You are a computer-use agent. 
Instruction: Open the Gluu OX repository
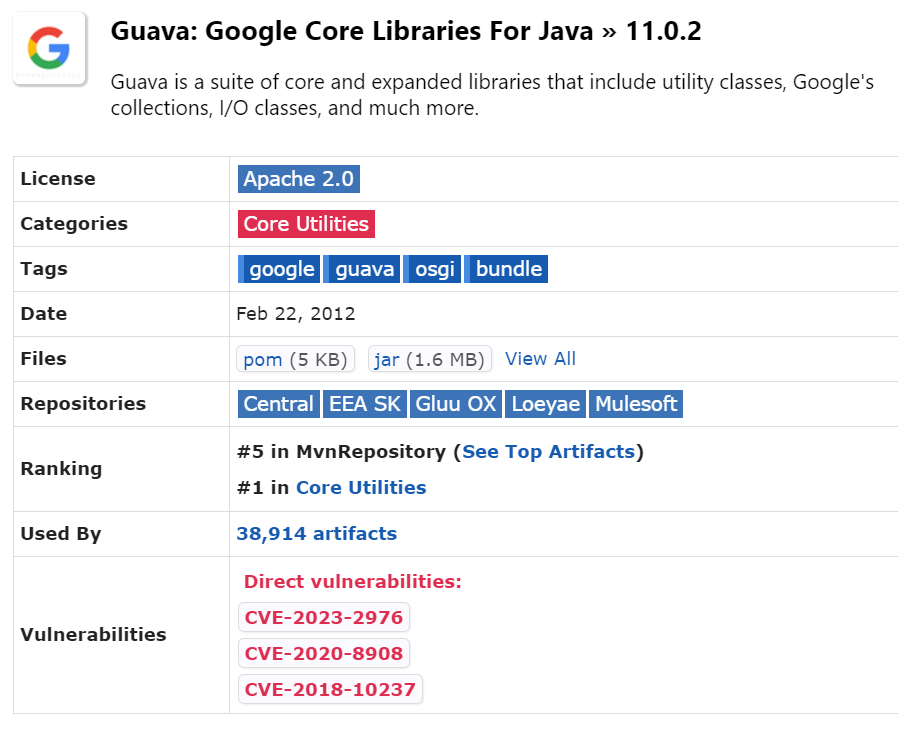(x=455, y=404)
